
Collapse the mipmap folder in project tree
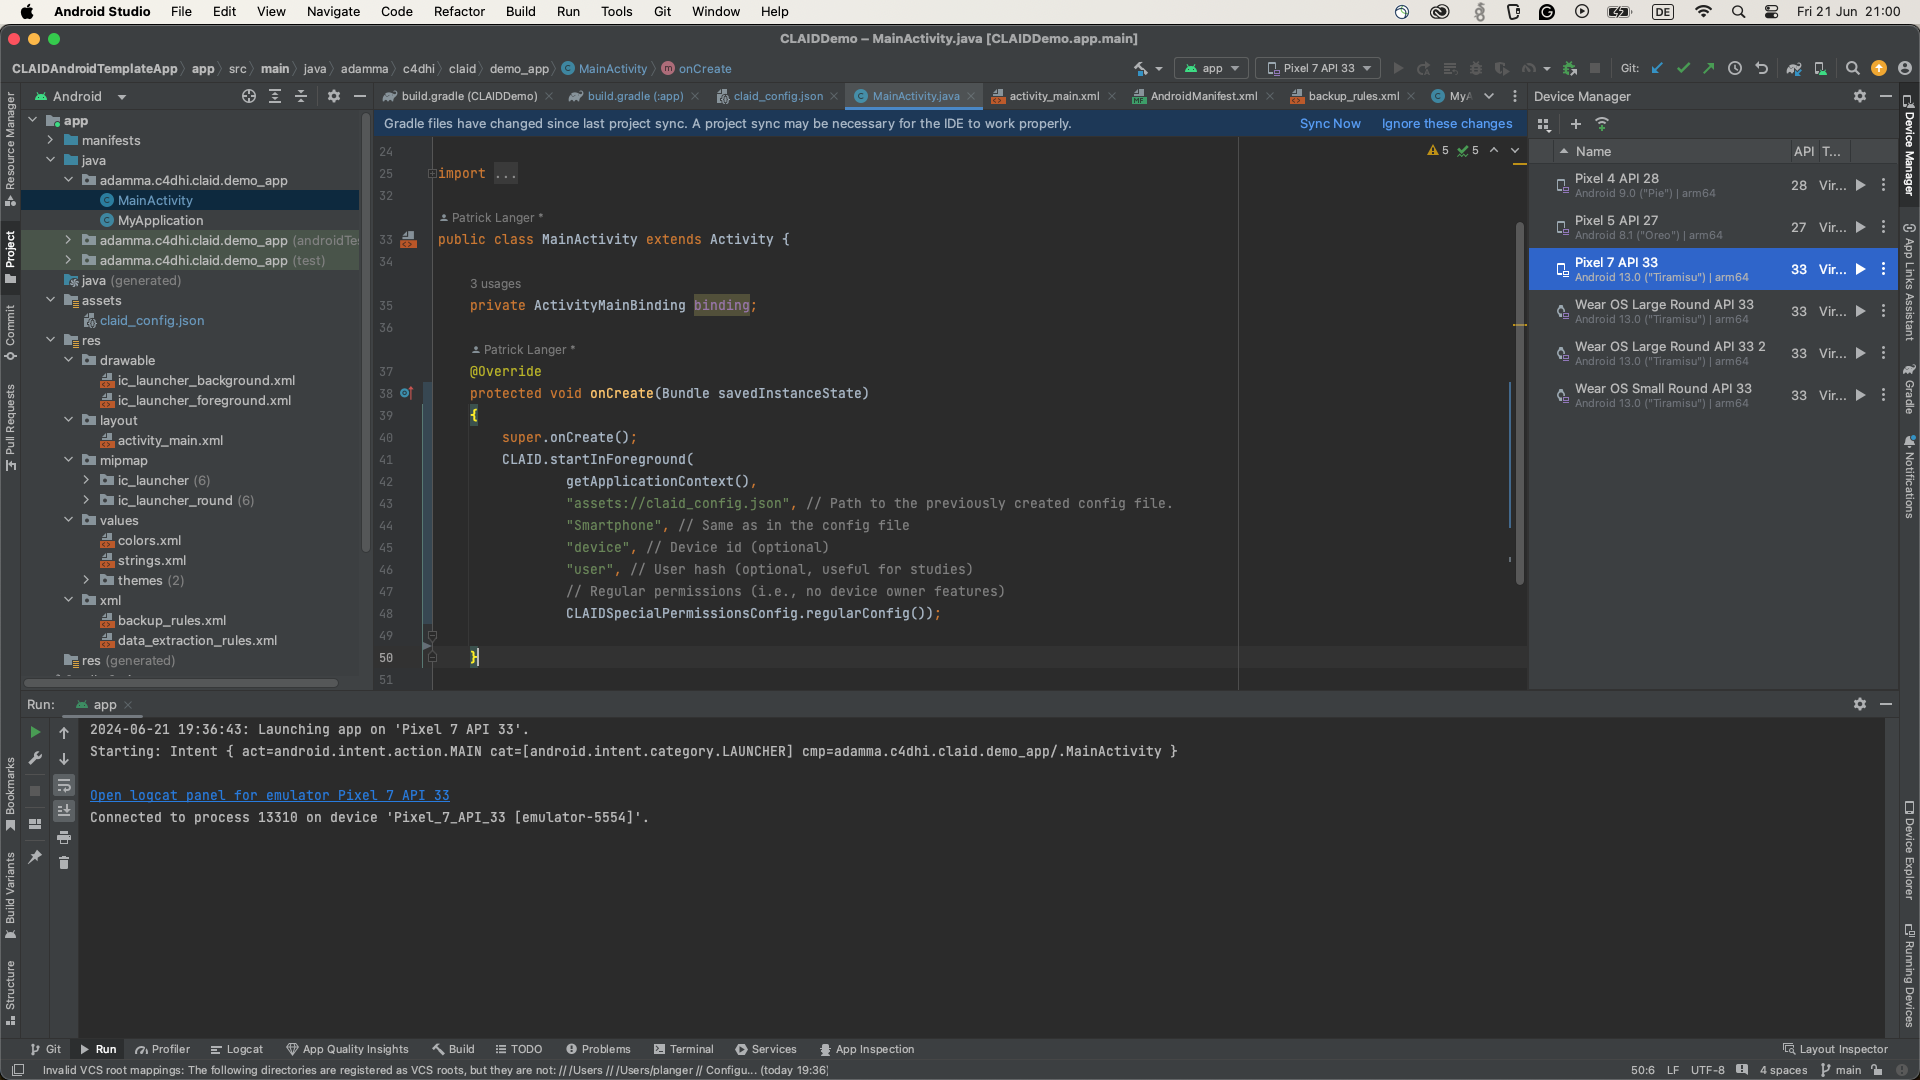tap(68, 461)
